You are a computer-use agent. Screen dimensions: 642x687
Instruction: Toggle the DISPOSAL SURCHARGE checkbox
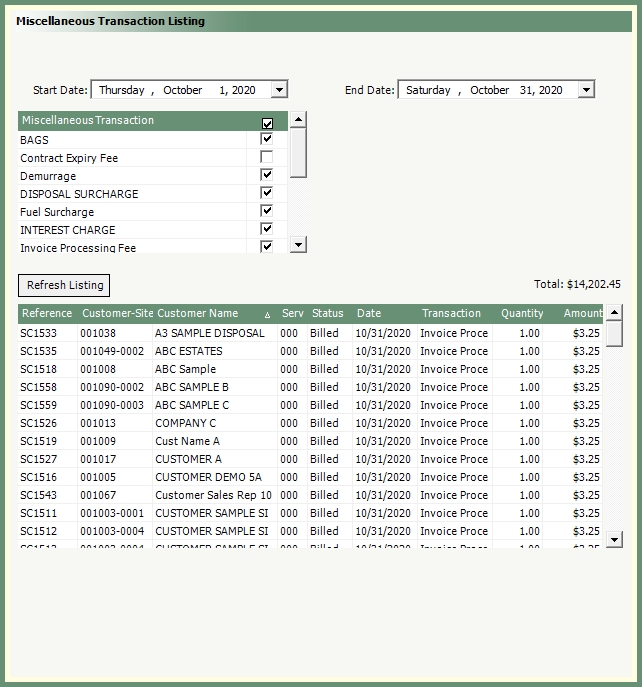click(267, 194)
